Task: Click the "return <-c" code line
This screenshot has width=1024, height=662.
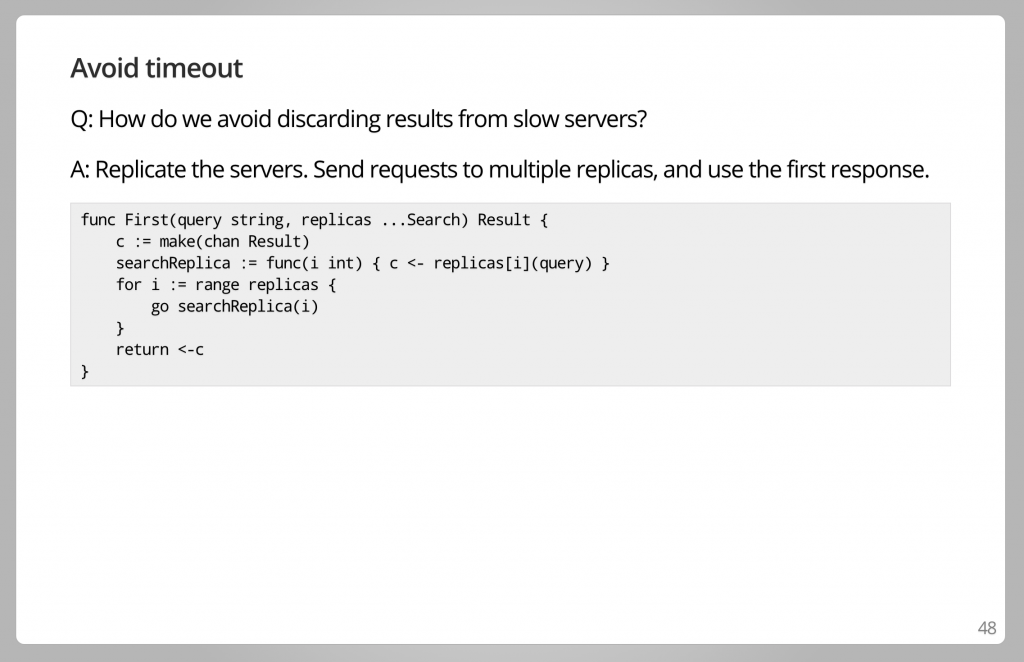Action: 160,350
